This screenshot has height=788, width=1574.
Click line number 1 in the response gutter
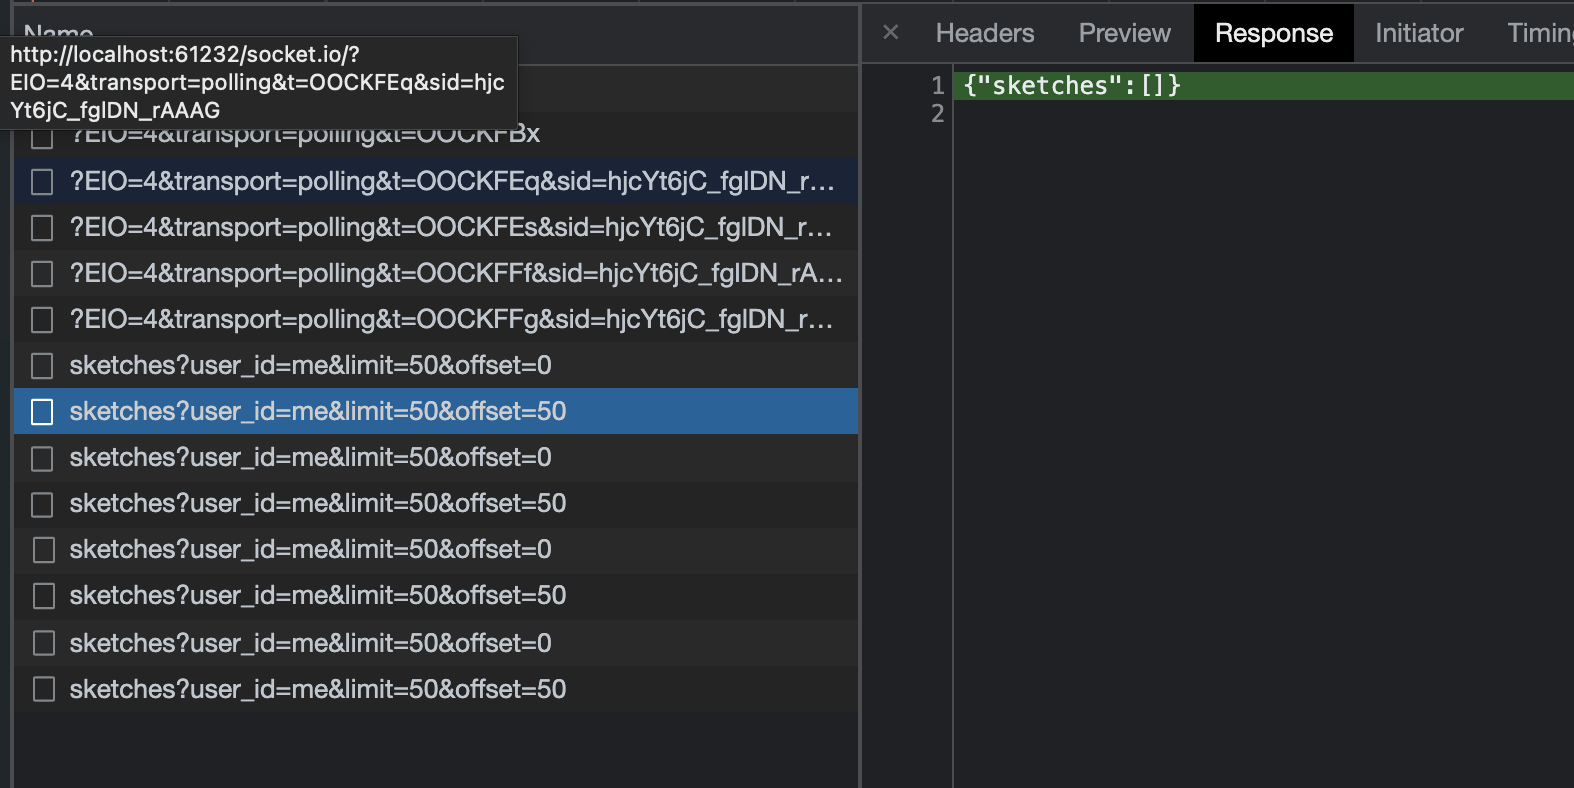click(x=937, y=86)
